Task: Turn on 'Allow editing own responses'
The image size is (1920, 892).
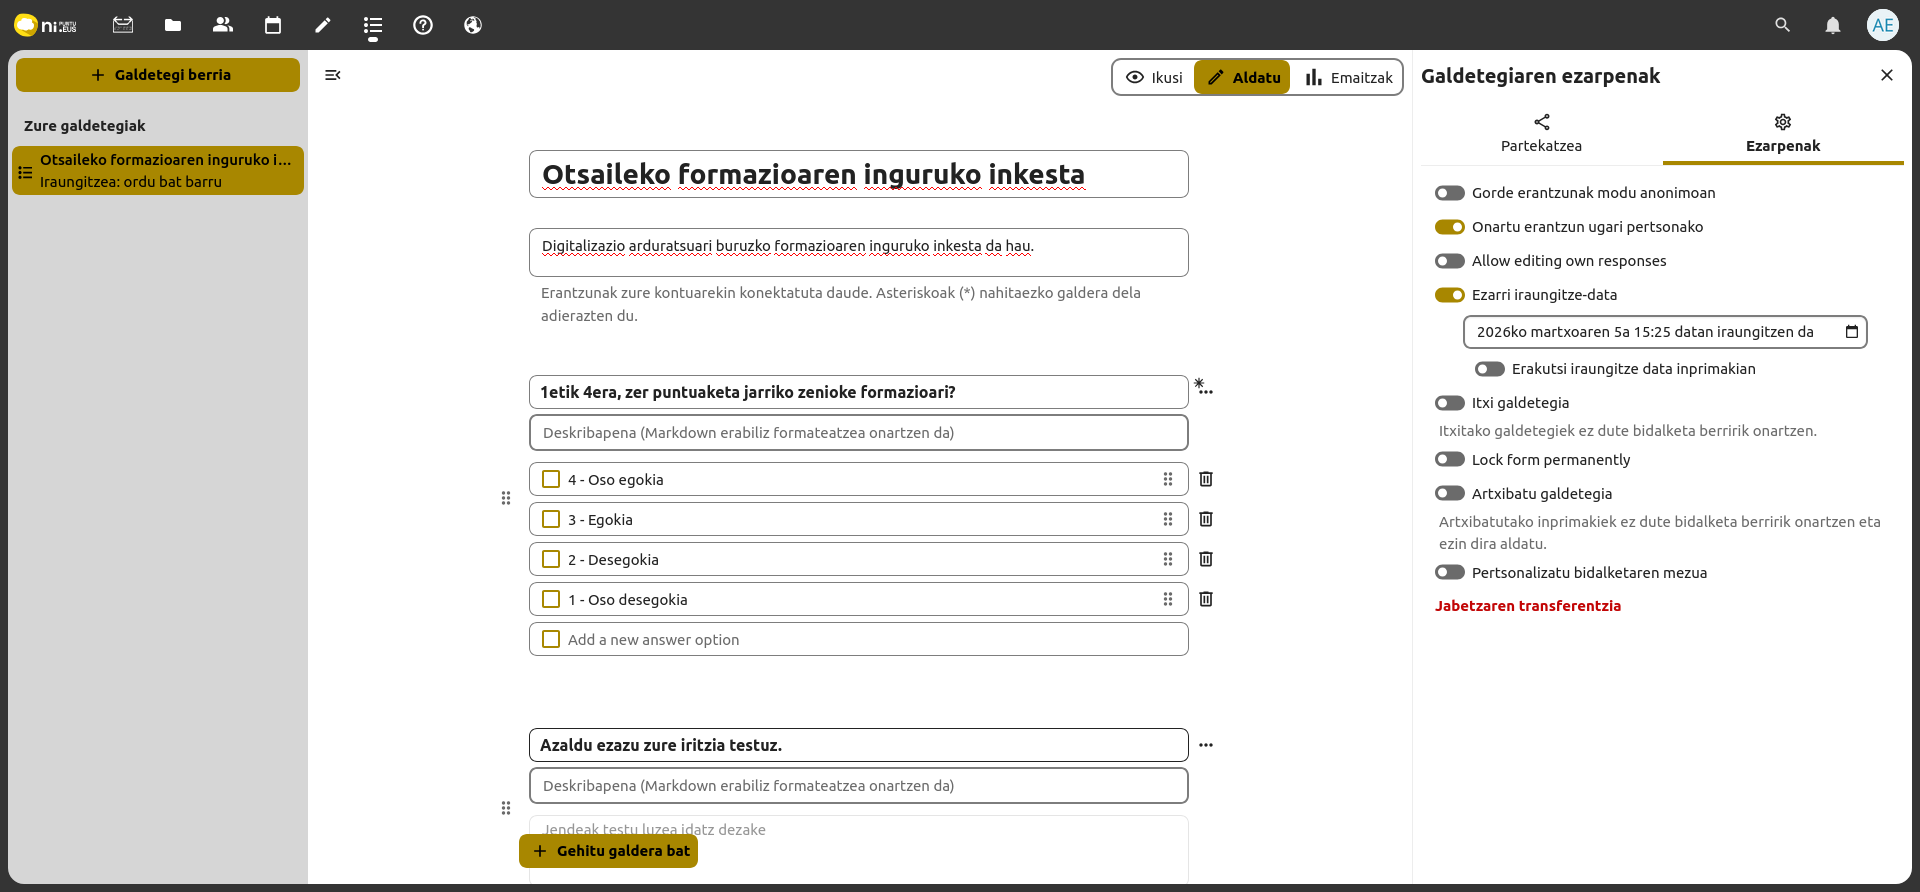Action: point(1449,261)
